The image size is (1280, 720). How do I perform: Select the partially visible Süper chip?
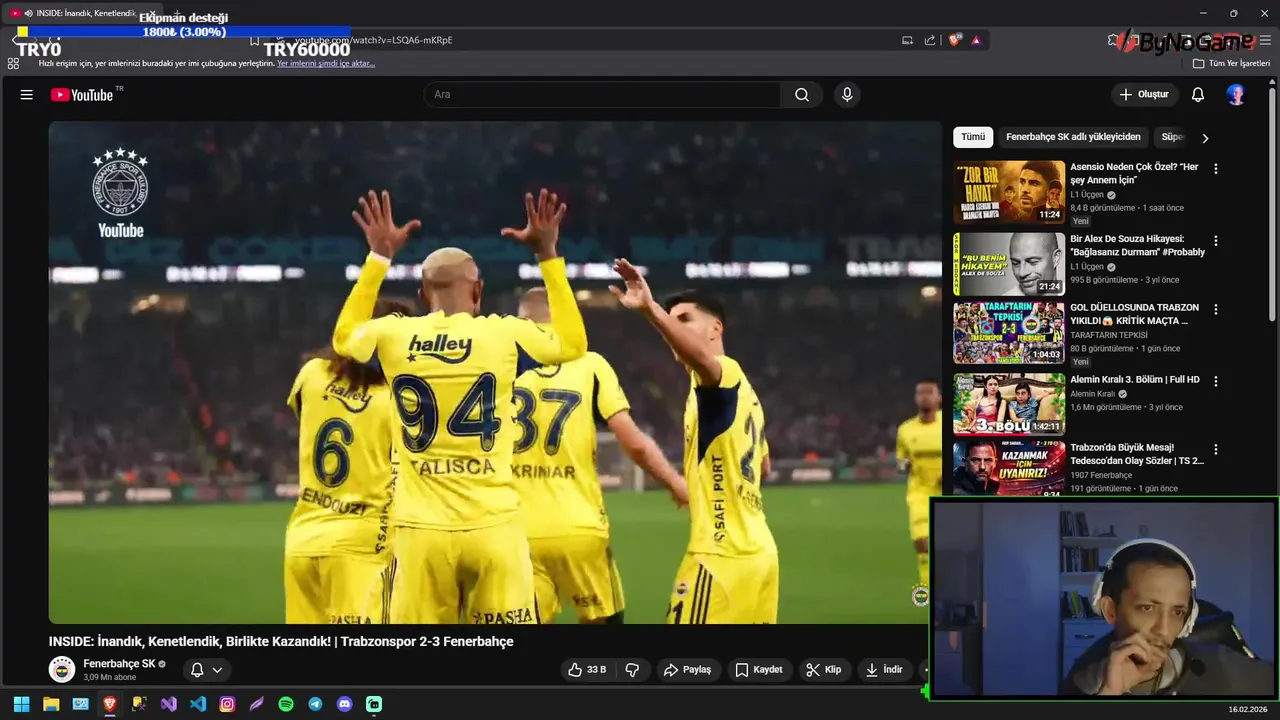coord(1172,137)
